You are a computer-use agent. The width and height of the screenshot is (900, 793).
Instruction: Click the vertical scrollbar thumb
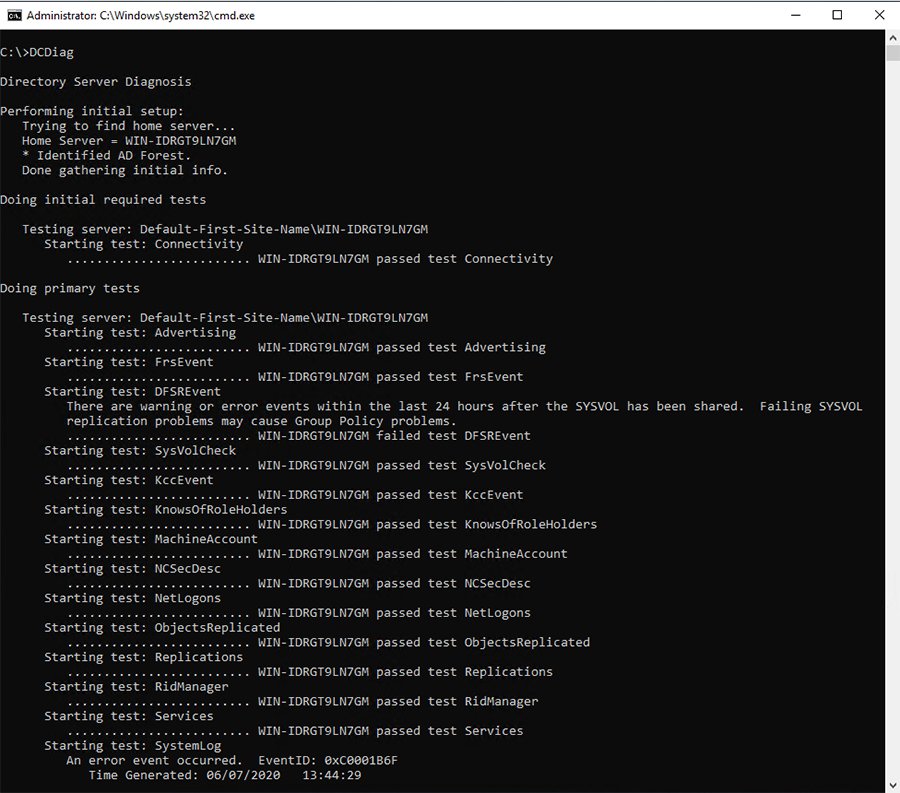pyautogui.click(x=892, y=54)
